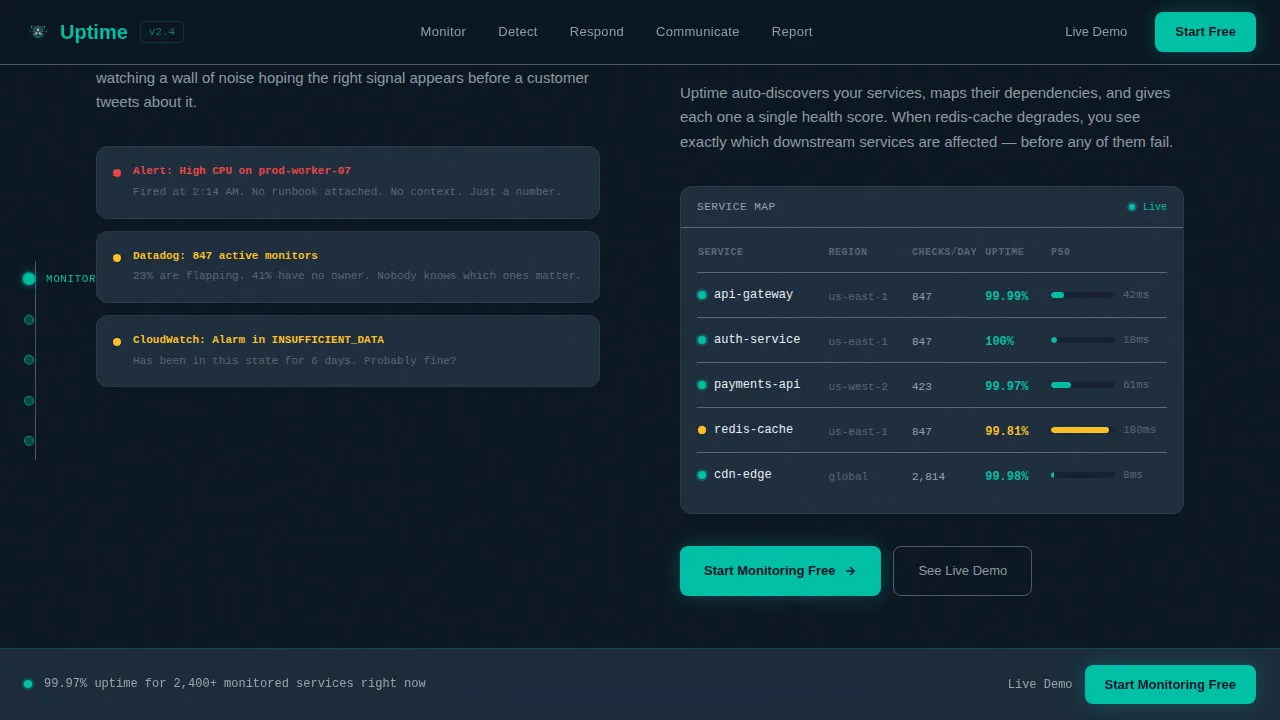Click the 2,814 checks value for cdn-edge
Screen dimensions: 1280x720
tap(928, 477)
